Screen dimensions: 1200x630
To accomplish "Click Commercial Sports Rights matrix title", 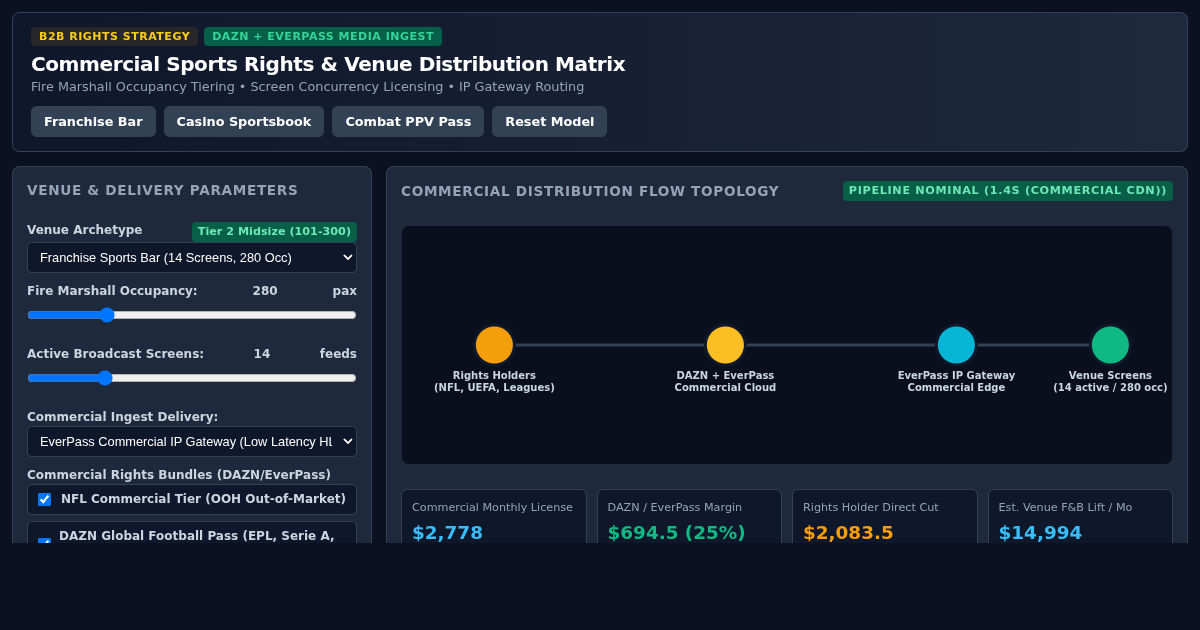I will pos(328,64).
